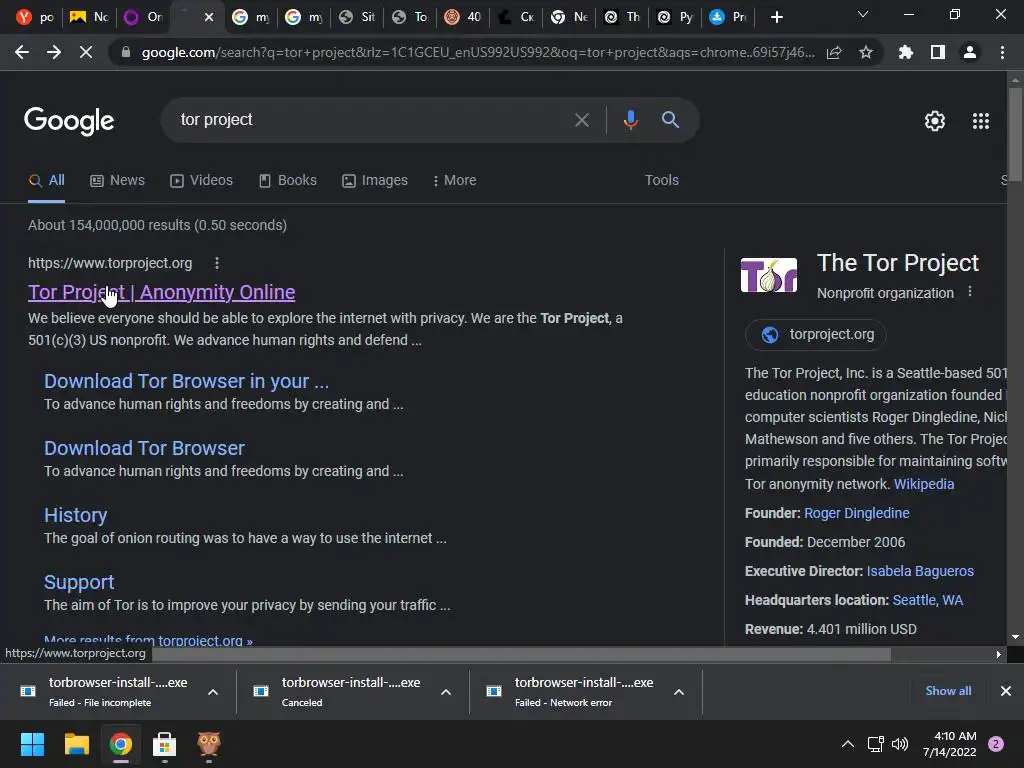
Task: Open 'Tor Project | Anonymity Online' result
Action: point(161,292)
